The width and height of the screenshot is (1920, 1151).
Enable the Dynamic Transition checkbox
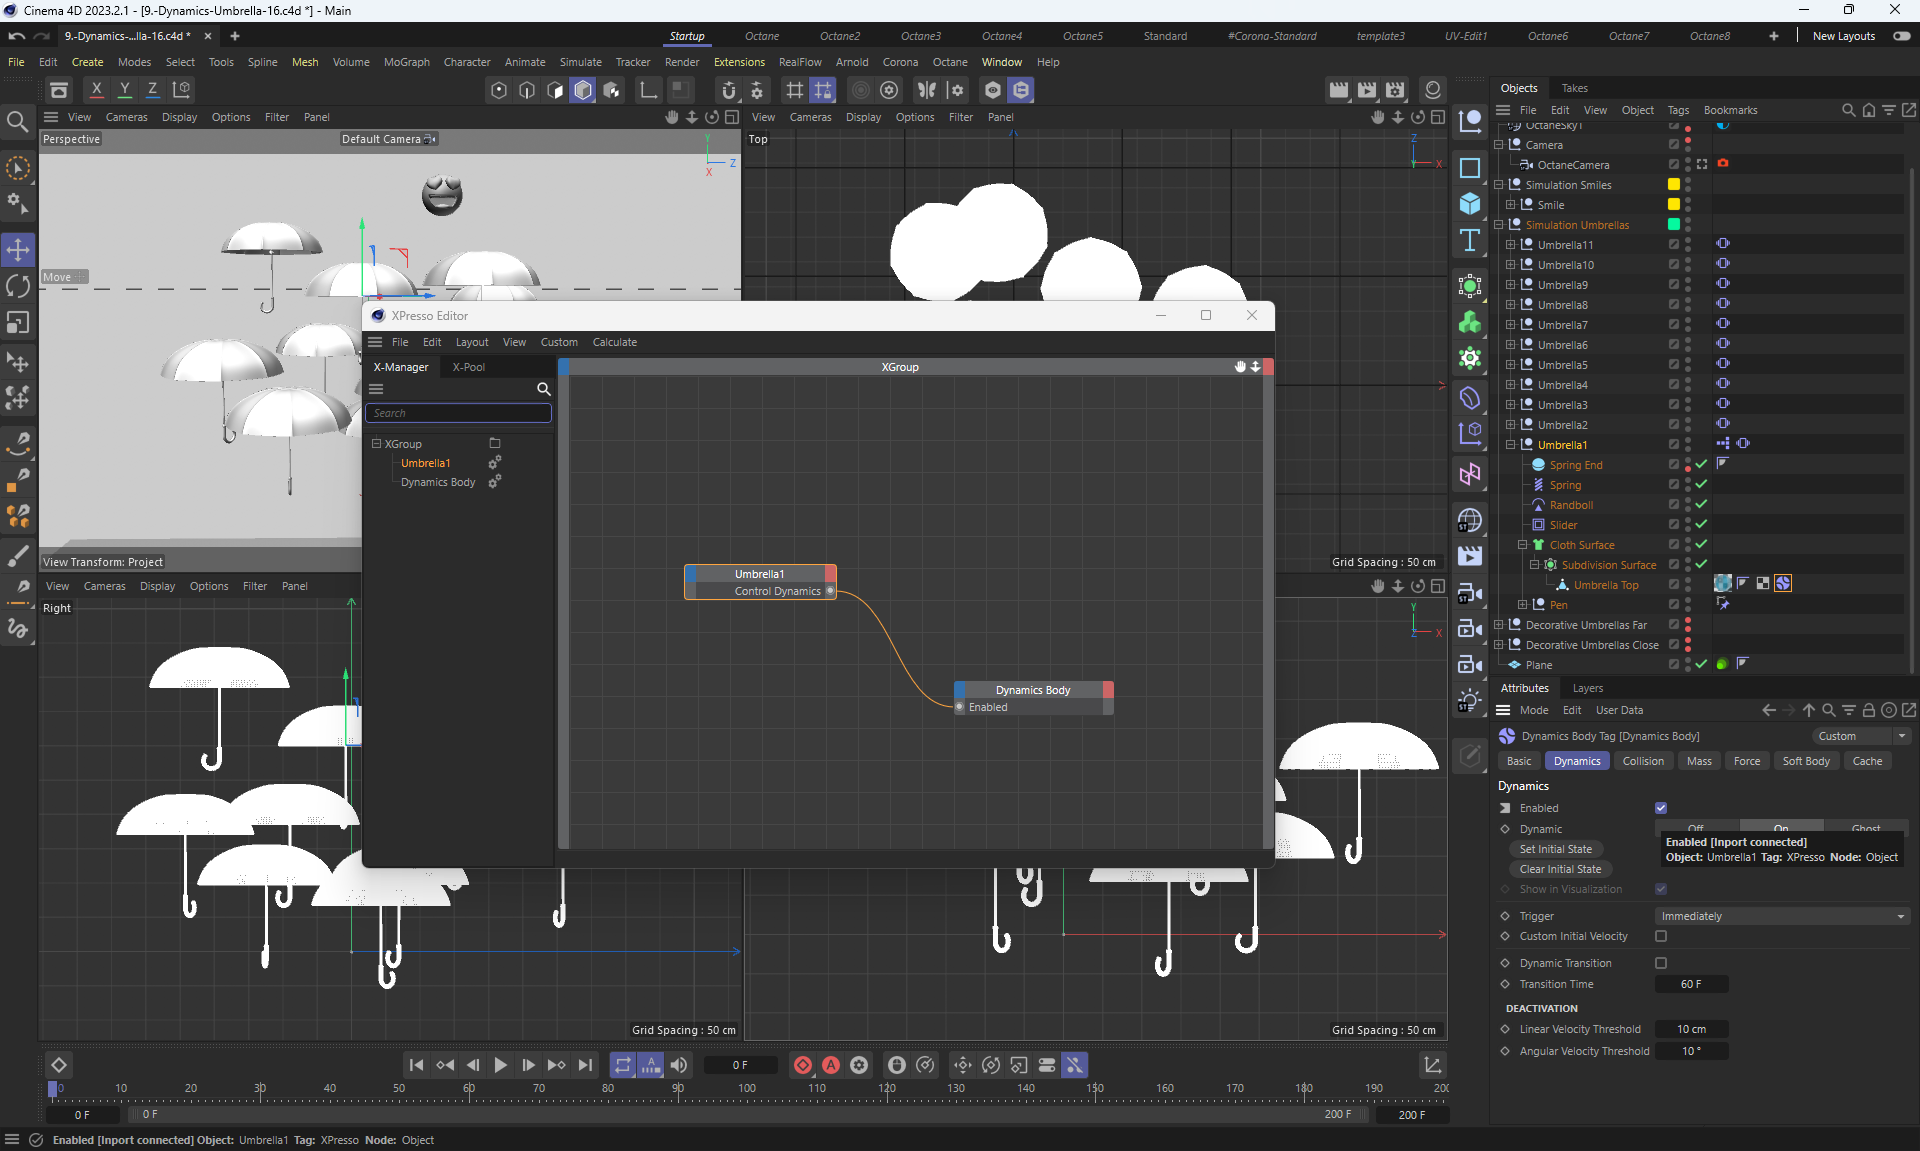[1660, 963]
